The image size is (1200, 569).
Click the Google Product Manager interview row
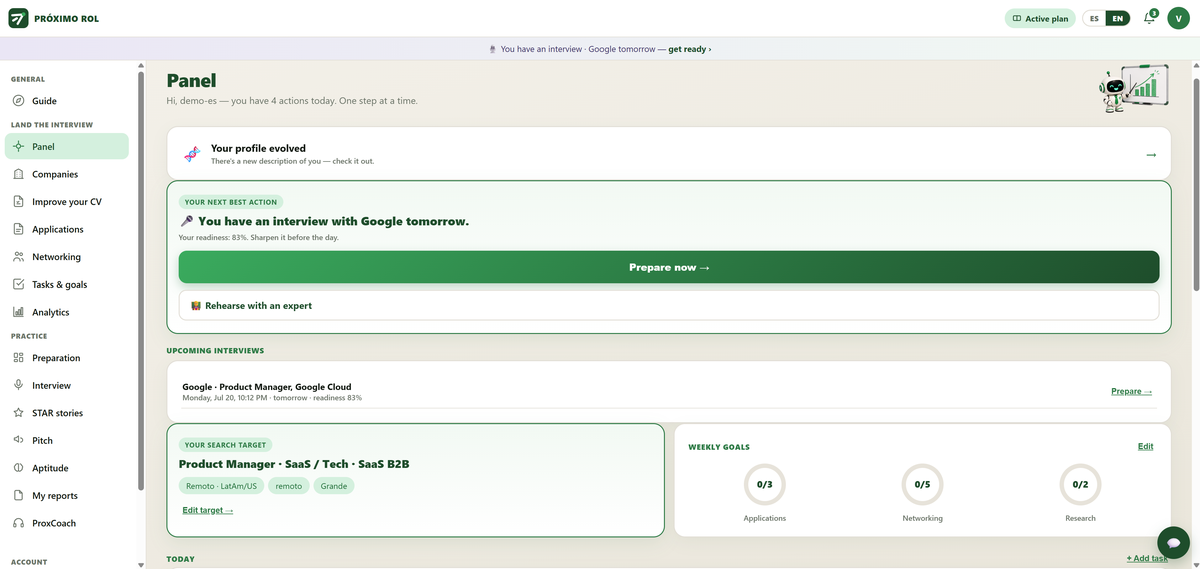pyautogui.click(x=669, y=391)
